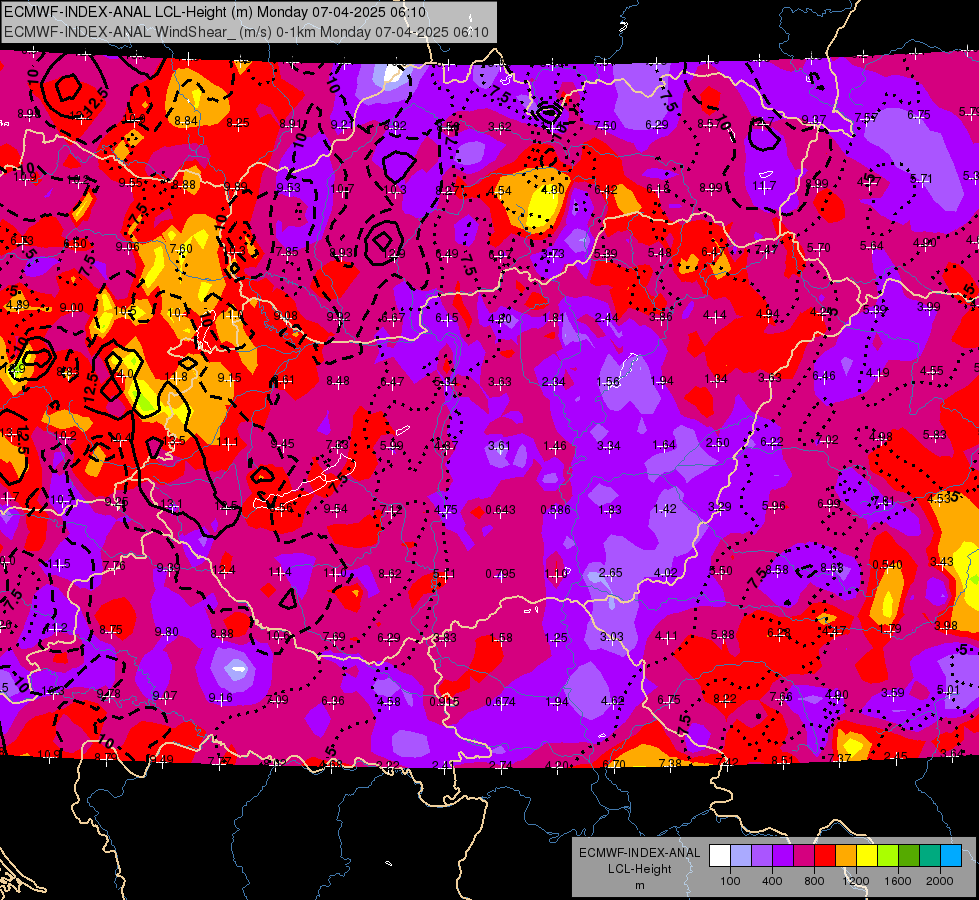Click the 11.8 value on the map
Viewport: 979px width, 900px height.
[x=176, y=377]
